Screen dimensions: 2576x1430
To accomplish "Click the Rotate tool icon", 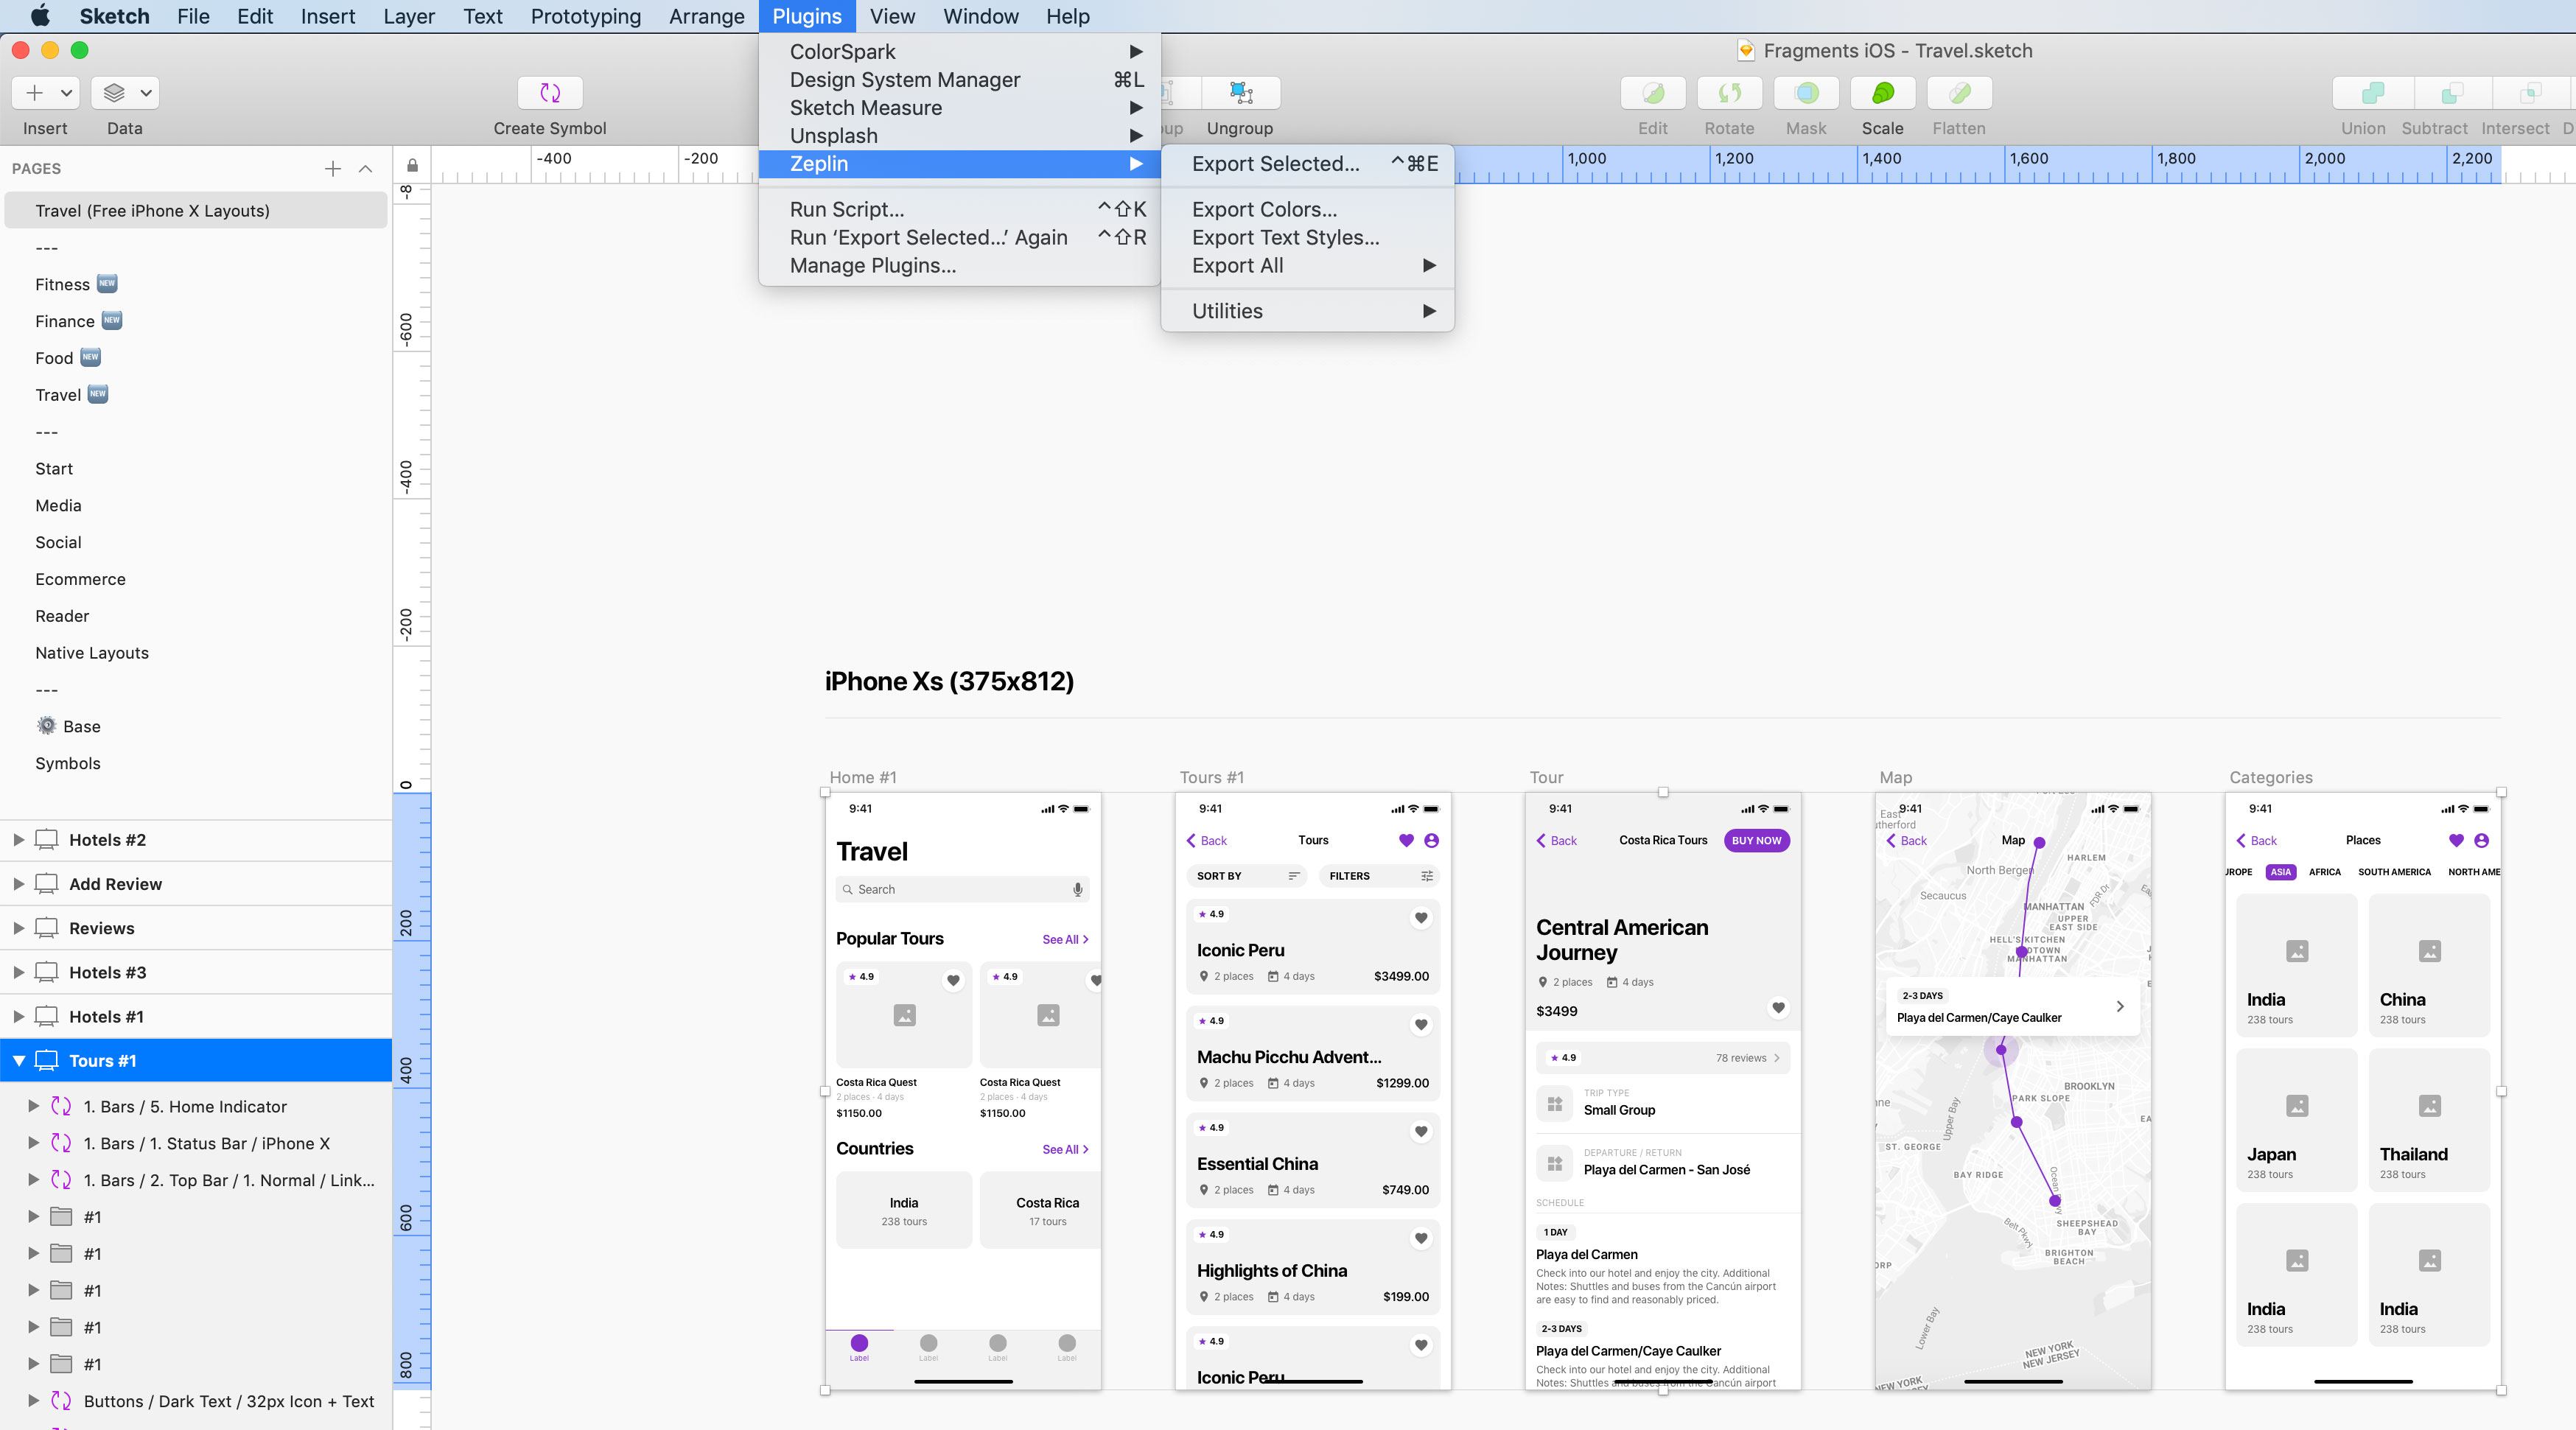I will point(1729,93).
